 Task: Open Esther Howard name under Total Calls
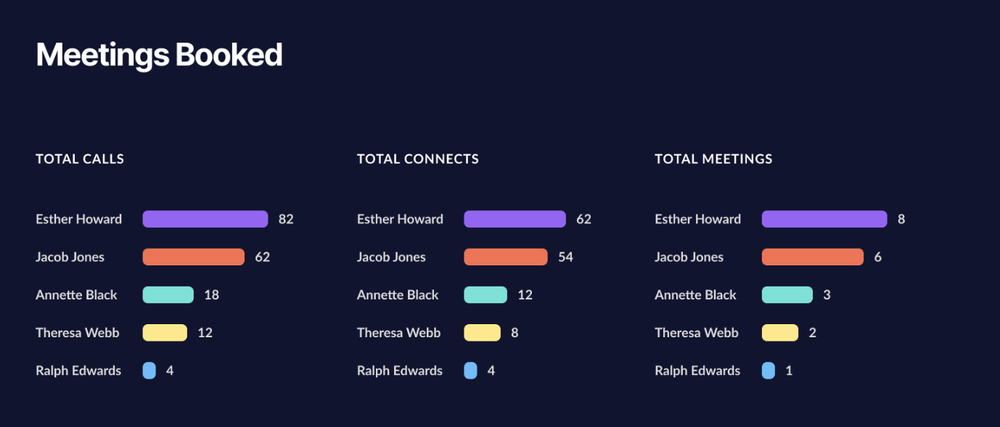79,219
